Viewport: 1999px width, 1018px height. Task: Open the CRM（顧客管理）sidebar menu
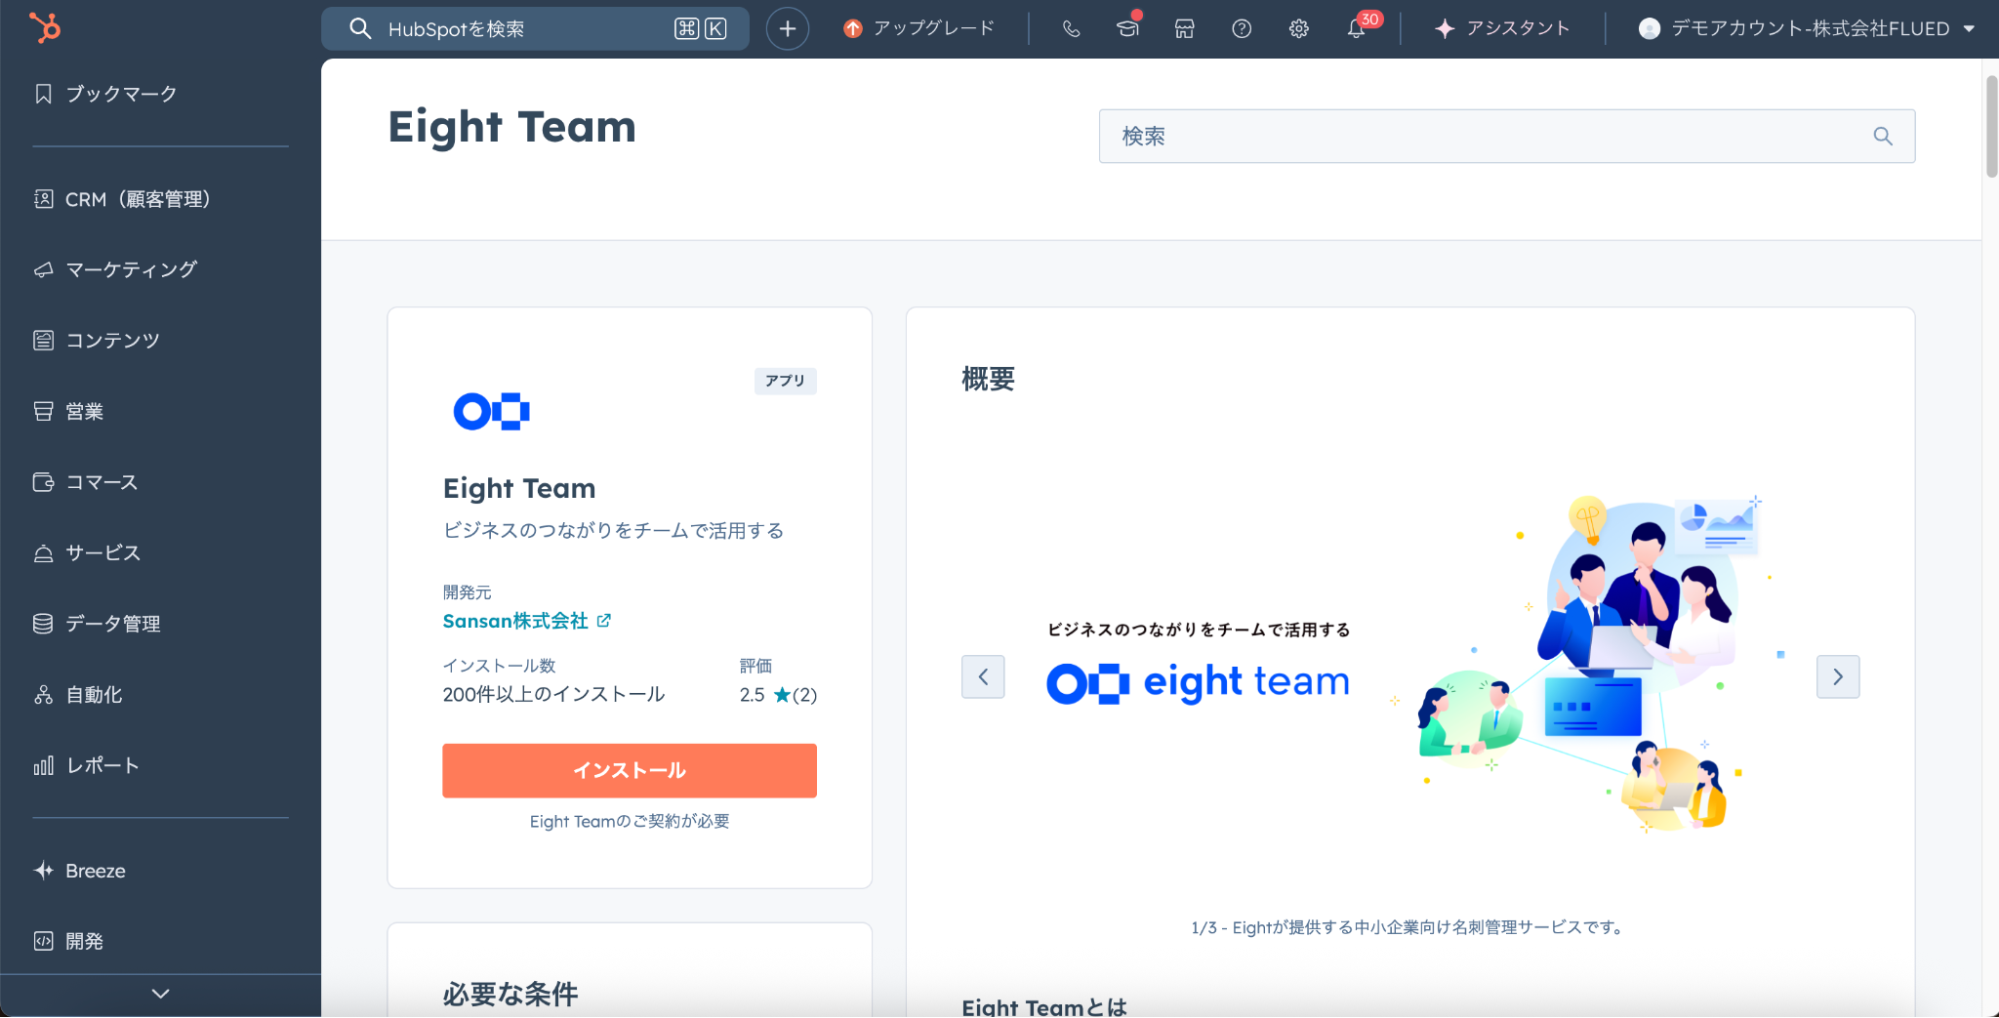[x=137, y=199]
